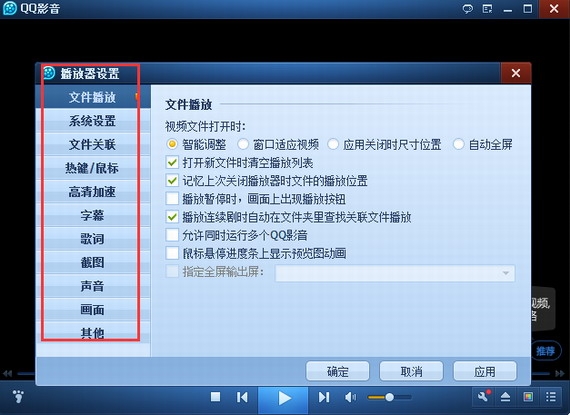The height and width of the screenshot is (415, 570).
Task: Open the speech bubble feedback icon
Action: click(467, 9)
